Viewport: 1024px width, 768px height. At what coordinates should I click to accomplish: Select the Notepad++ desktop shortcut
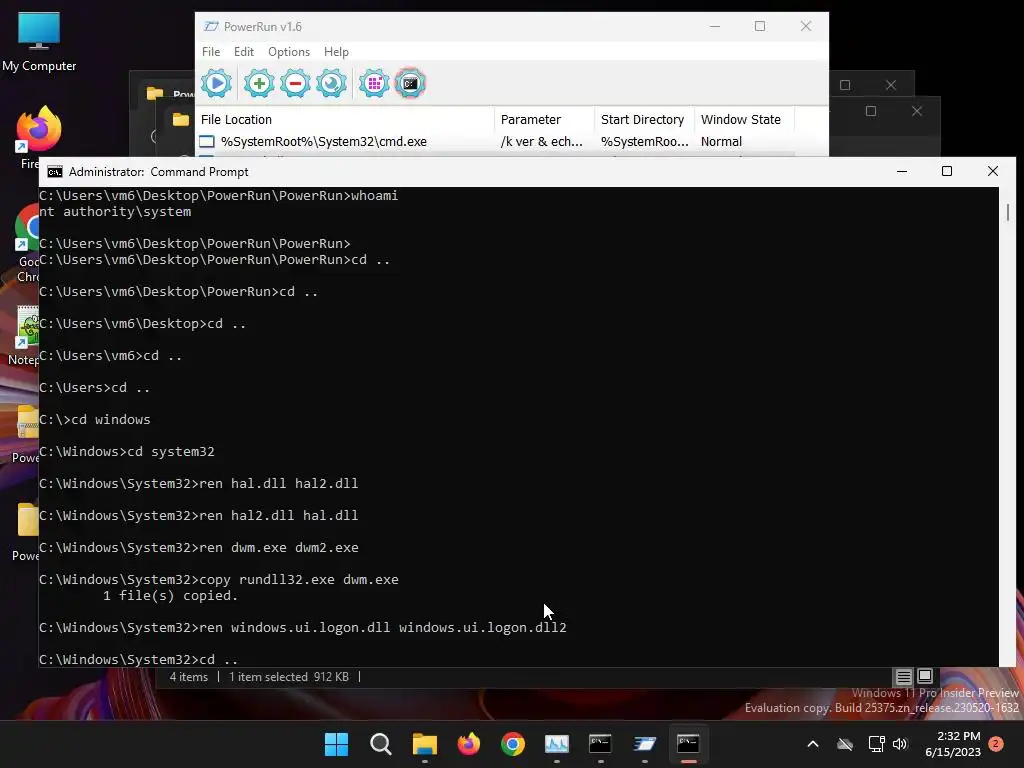tap(25, 336)
